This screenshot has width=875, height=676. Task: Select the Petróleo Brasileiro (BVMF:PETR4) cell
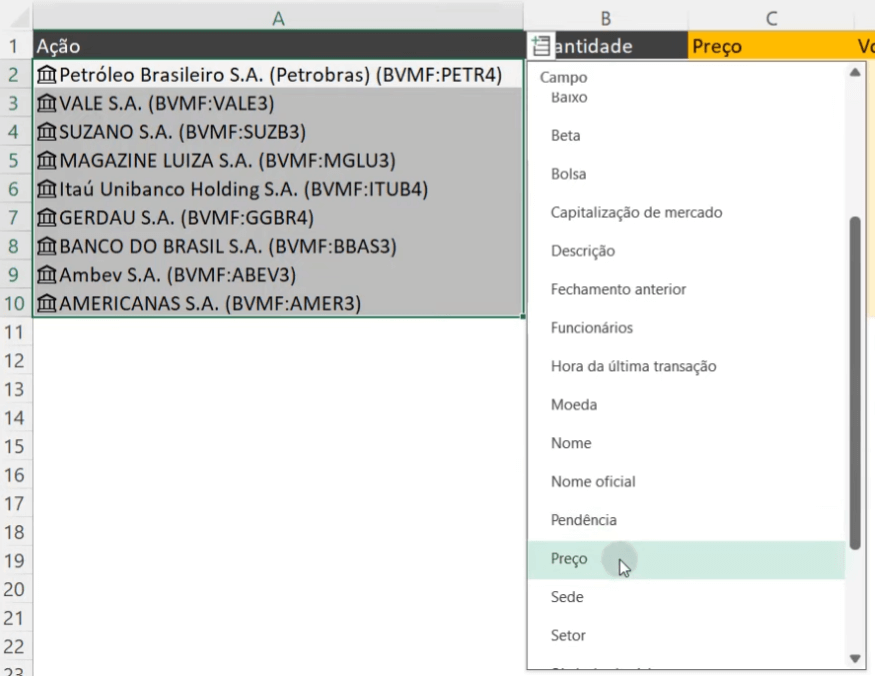coord(278,75)
